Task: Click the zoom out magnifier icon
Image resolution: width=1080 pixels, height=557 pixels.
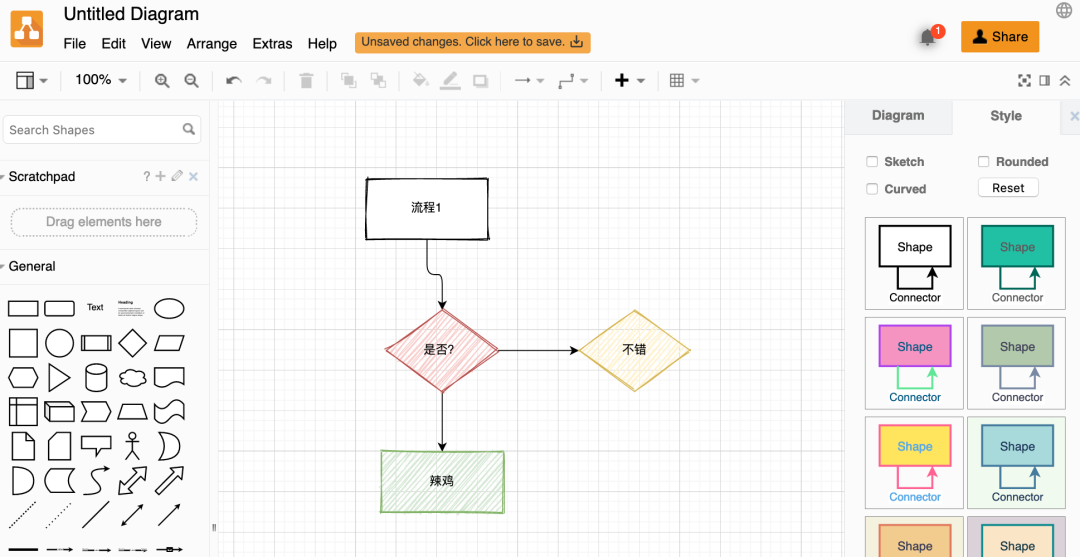Action: point(191,81)
